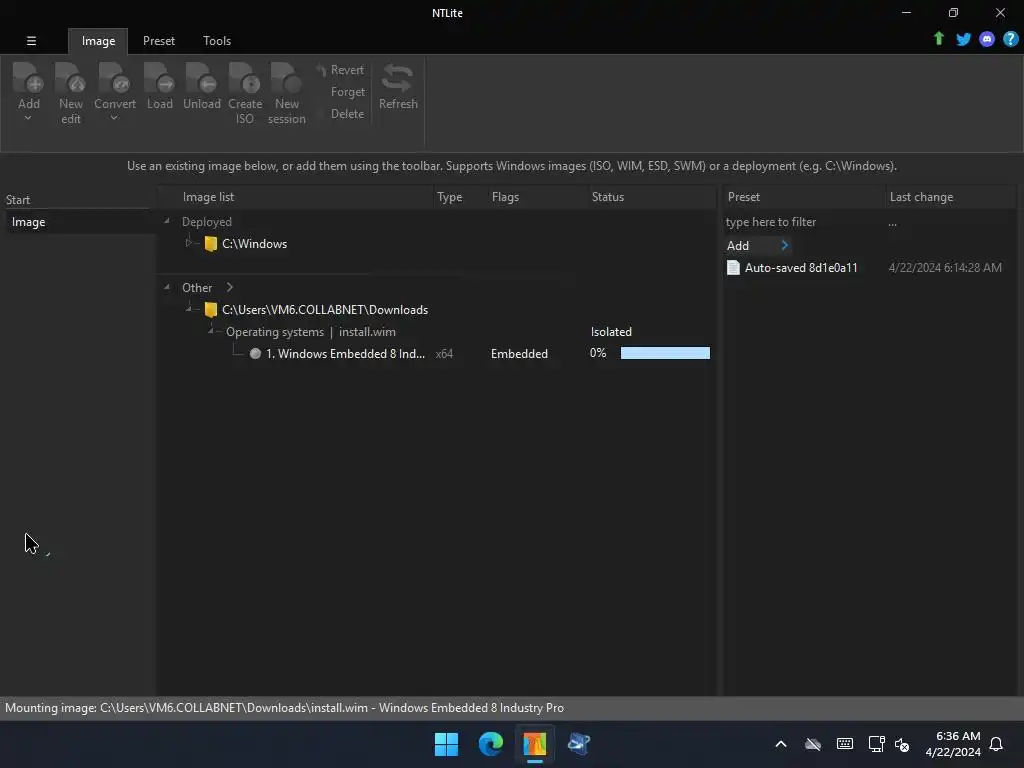Click the fourth taskbar app icon
This screenshot has width=1024, height=768.
(579, 744)
